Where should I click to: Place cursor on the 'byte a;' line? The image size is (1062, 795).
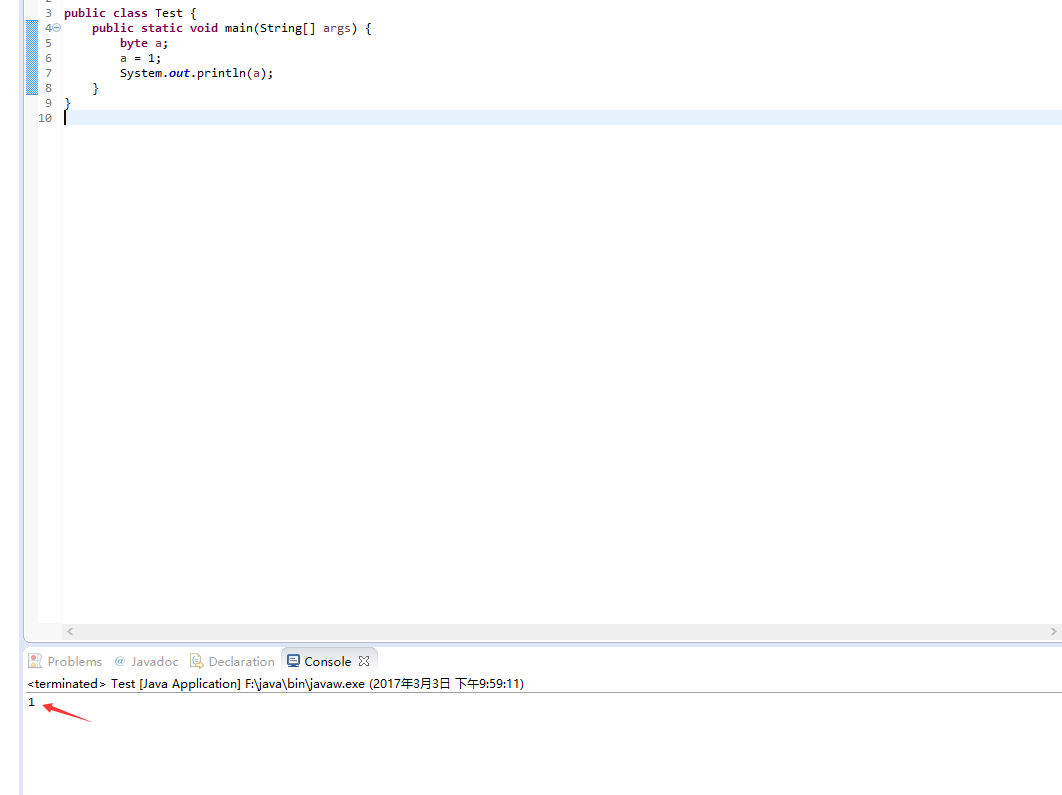pyautogui.click(x=144, y=43)
